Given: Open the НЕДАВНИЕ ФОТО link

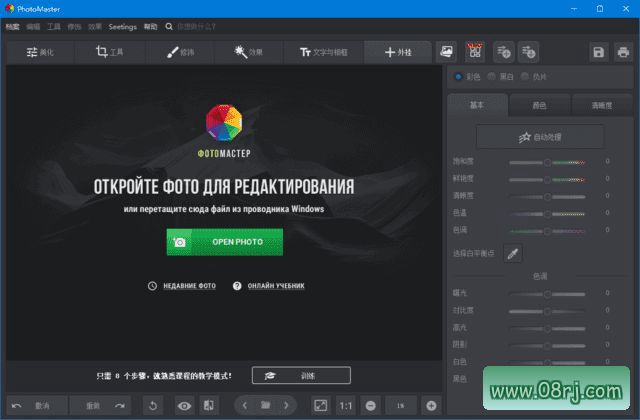Looking at the screenshot, I should 189,286.
